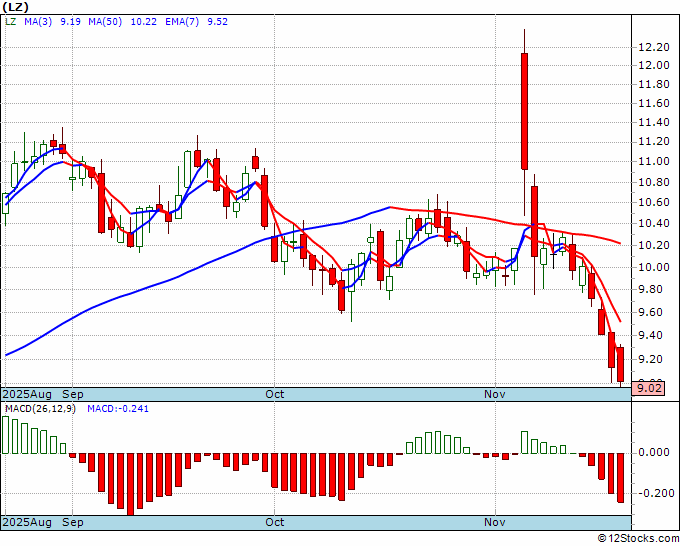Click the MA(3) value 9.19

pyautogui.click(x=70, y=22)
